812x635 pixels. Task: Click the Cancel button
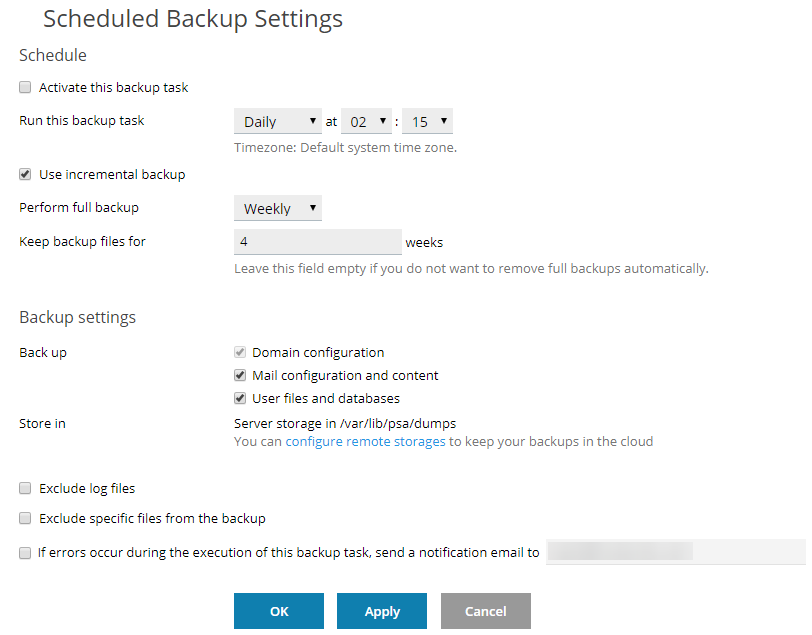pyautogui.click(x=486, y=611)
